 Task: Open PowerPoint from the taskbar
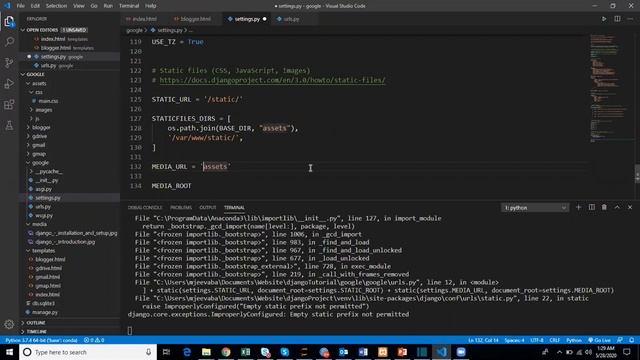click(x=402, y=352)
